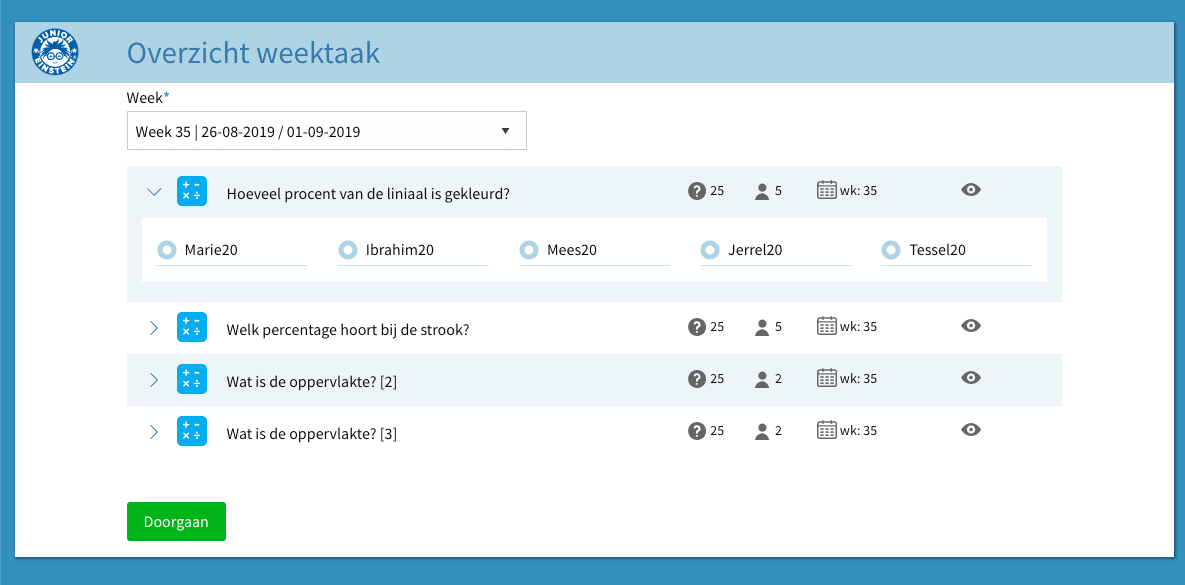Select the Marie20 radio button
The width and height of the screenshot is (1185, 585).
(x=167, y=250)
